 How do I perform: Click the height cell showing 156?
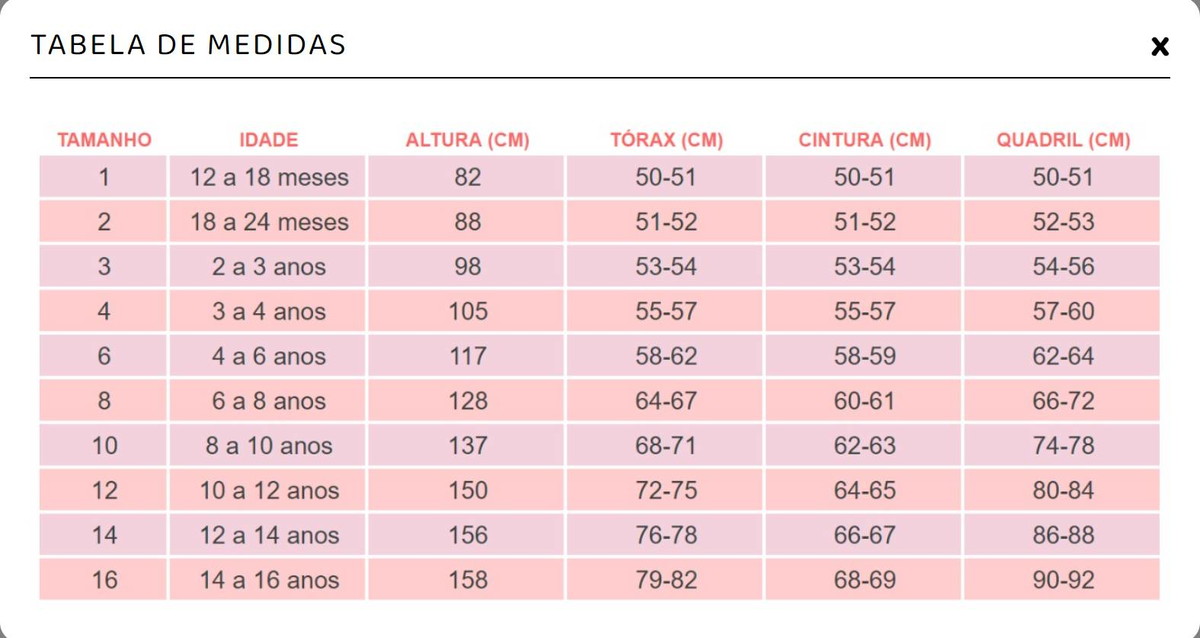tap(467, 535)
